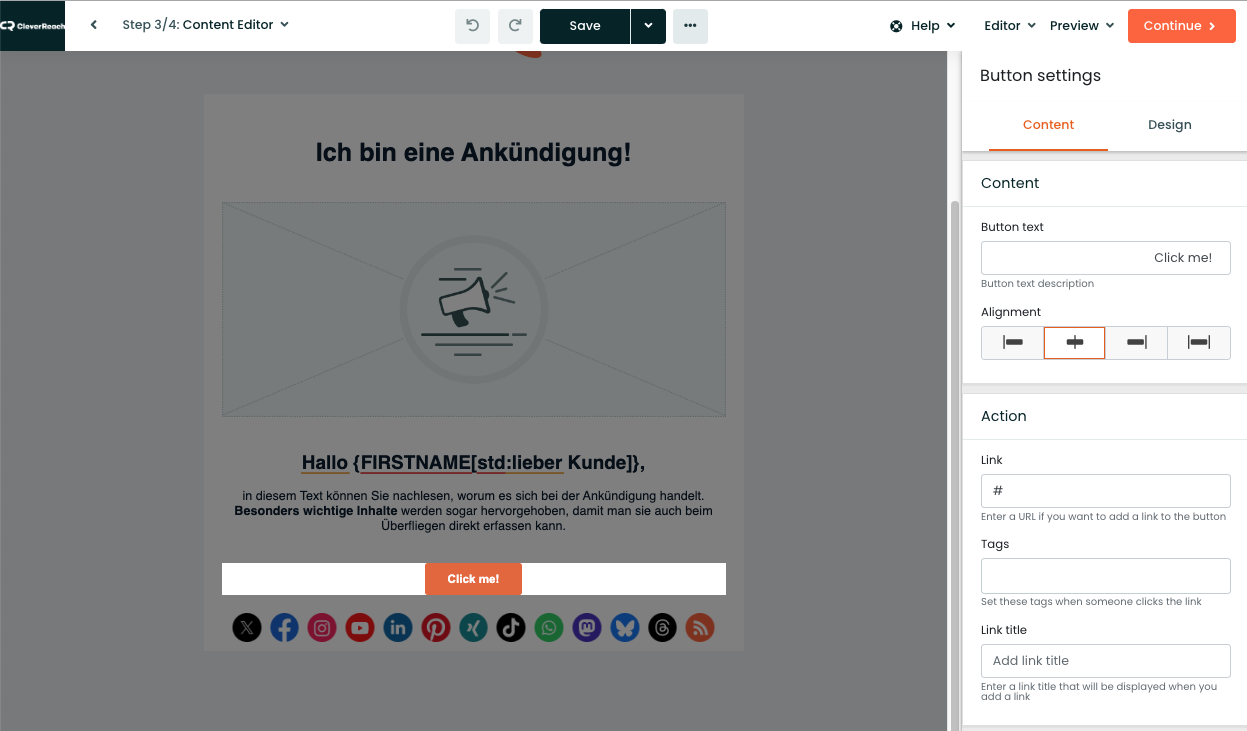Open the Preview dropdown menu
This screenshot has height=731, width=1247.
(1082, 26)
